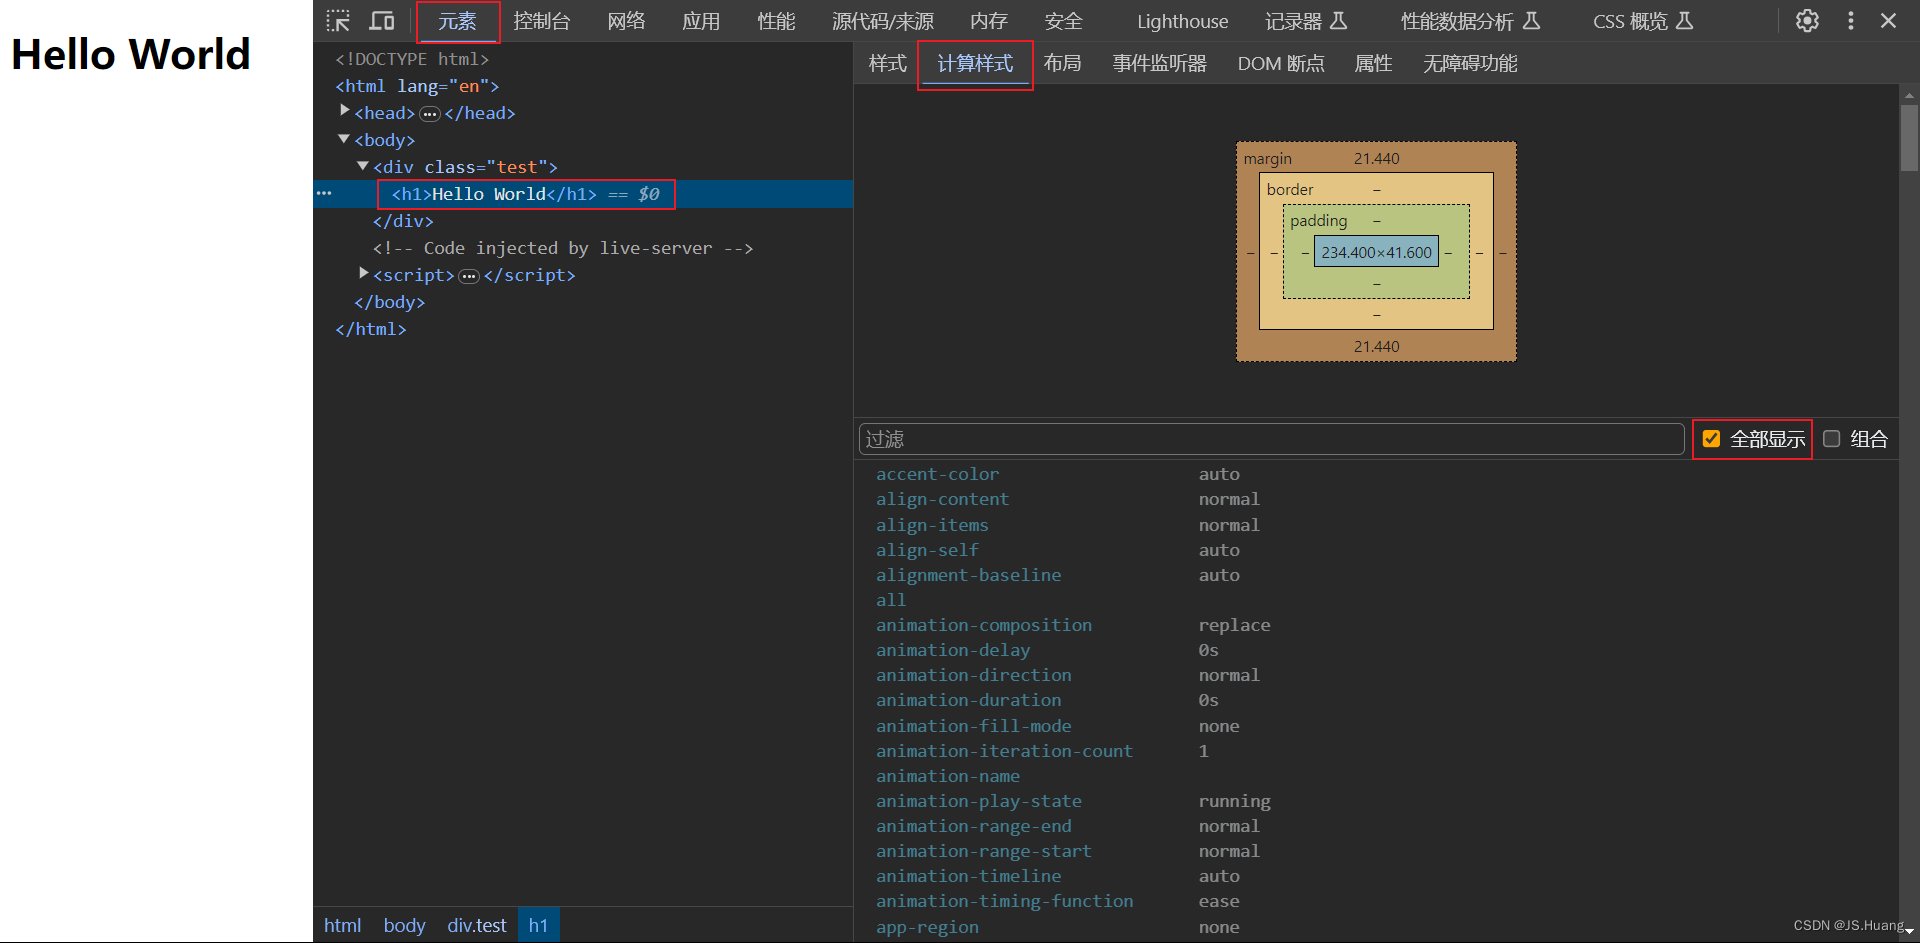Toggle the device toolbar icon
The image size is (1920, 943).
tap(382, 21)
